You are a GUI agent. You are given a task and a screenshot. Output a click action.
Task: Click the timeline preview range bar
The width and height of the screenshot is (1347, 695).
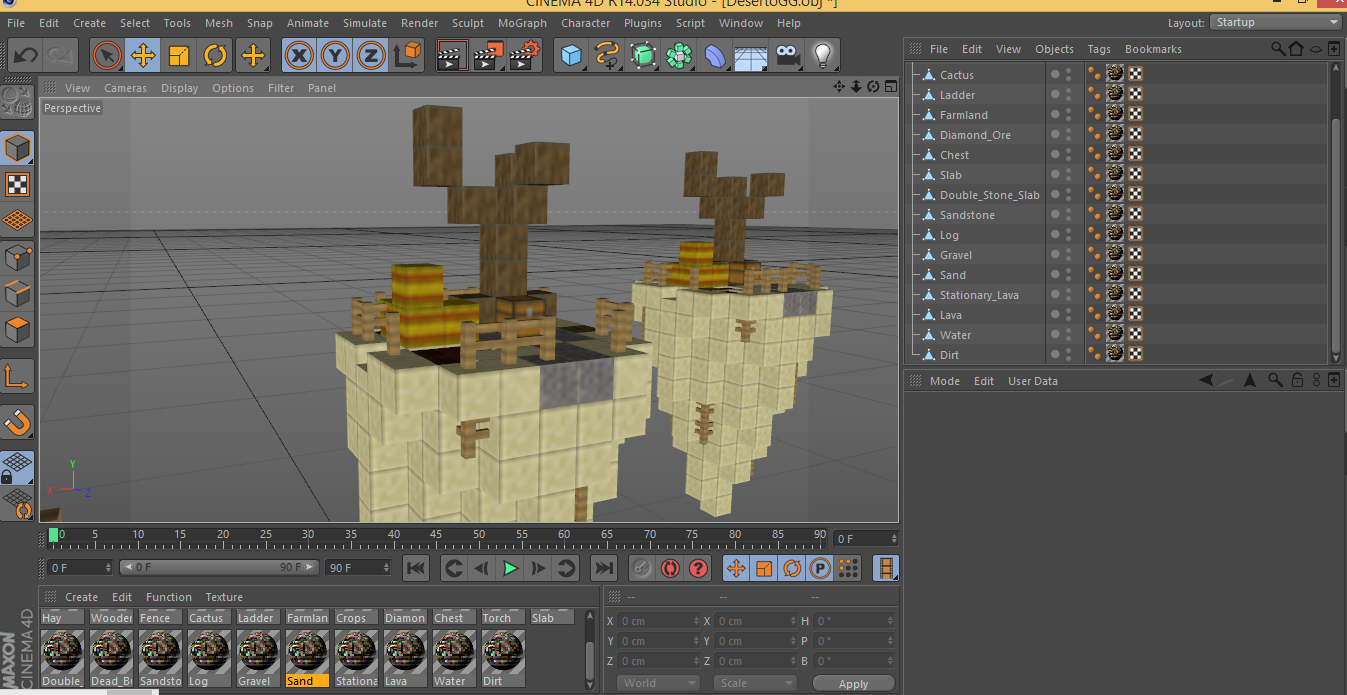(x=219, y=567)
